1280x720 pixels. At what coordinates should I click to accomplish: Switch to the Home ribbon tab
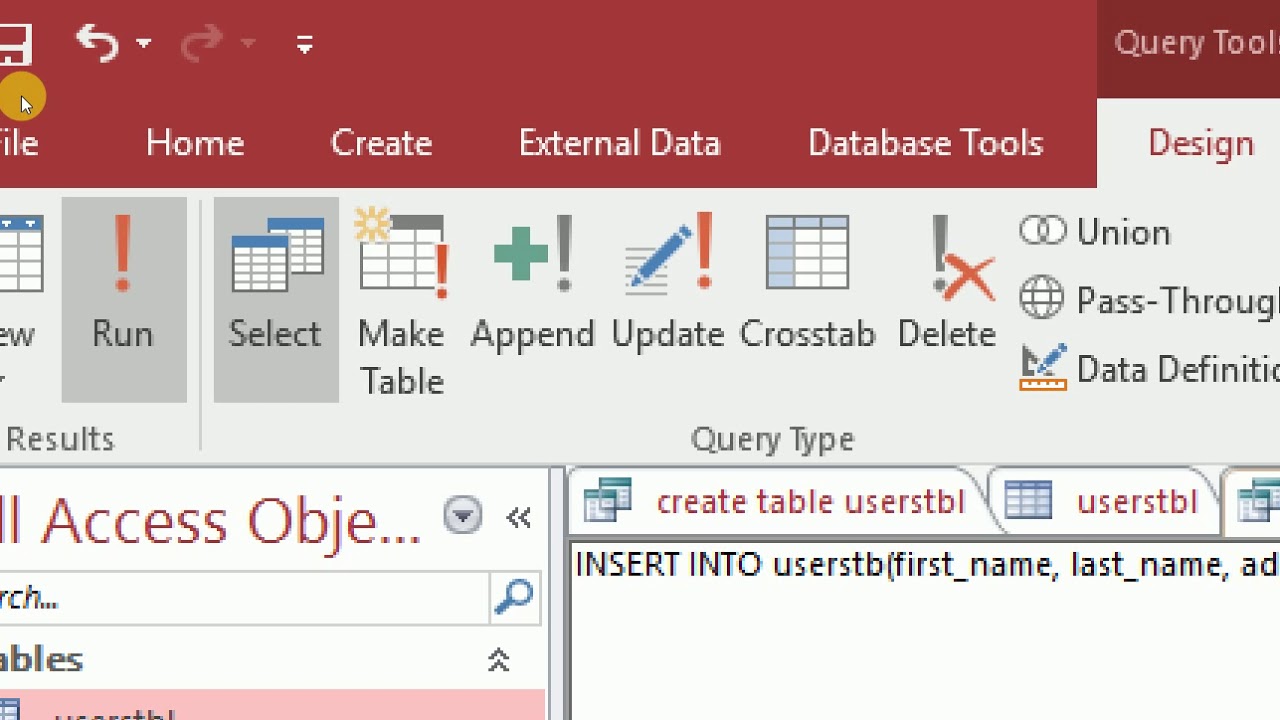coord(195,143)
